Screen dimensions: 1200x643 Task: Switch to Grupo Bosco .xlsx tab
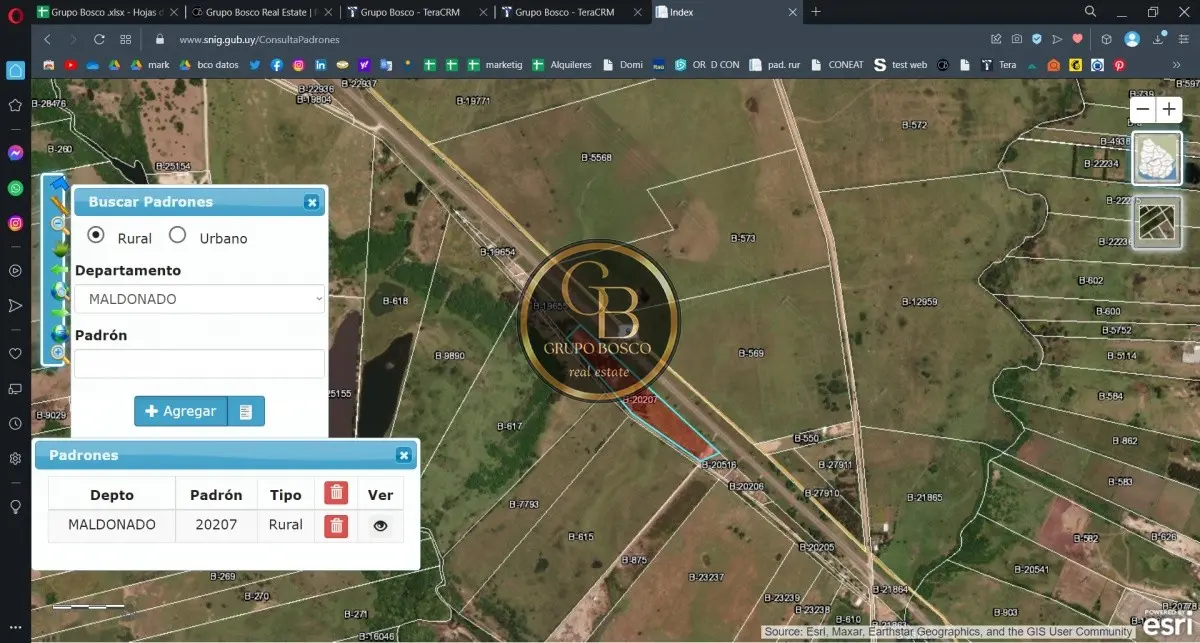click(107, 12)
